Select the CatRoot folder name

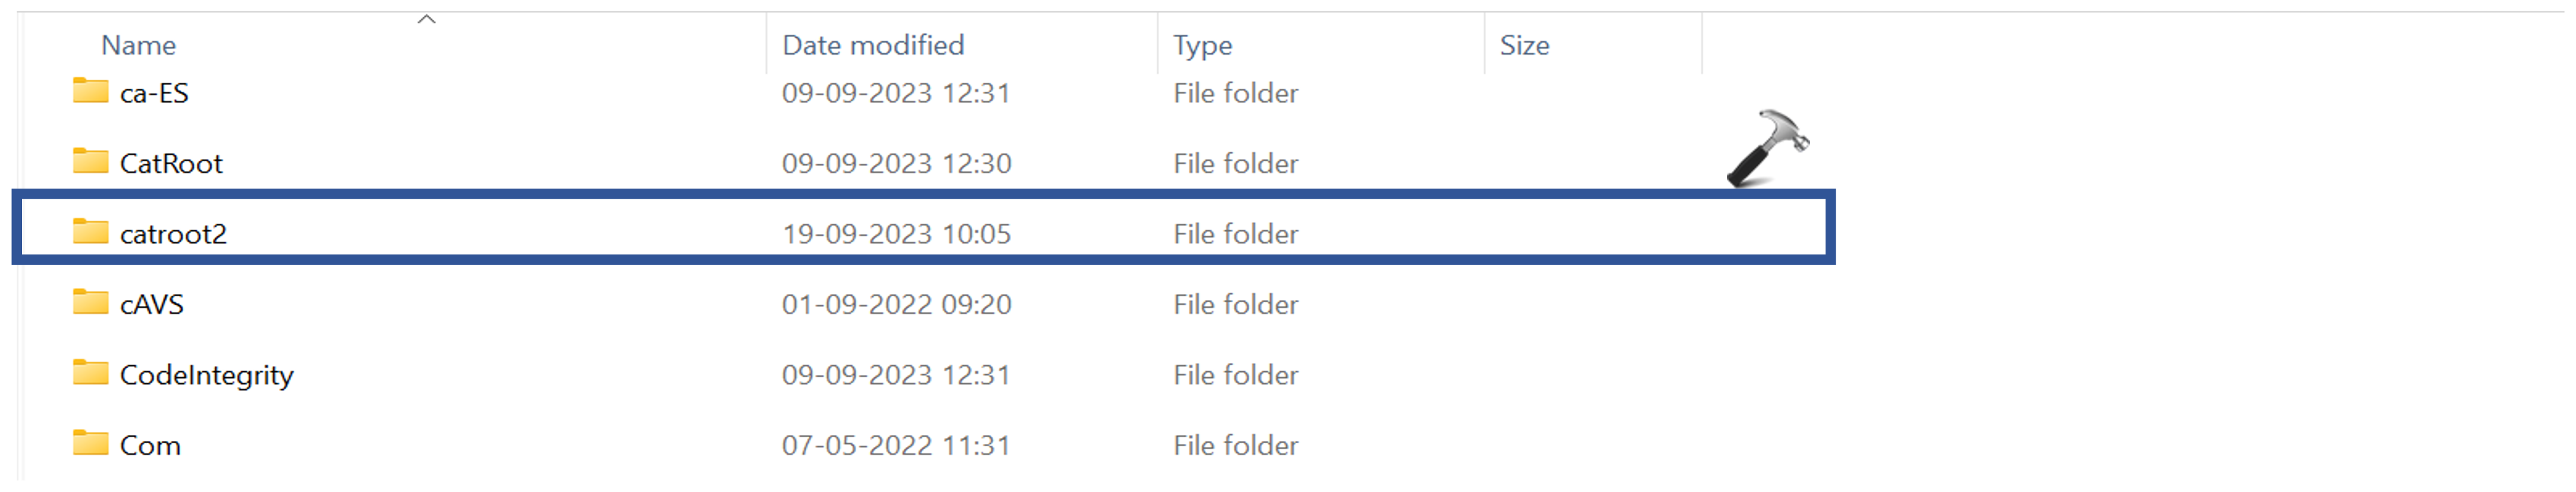(x=171, y=163)
